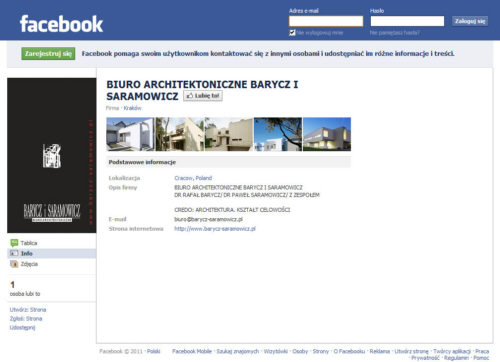Click the Cracow, Poland location link
This screenshot has height=362, width=500.
[x=193, y=178]
